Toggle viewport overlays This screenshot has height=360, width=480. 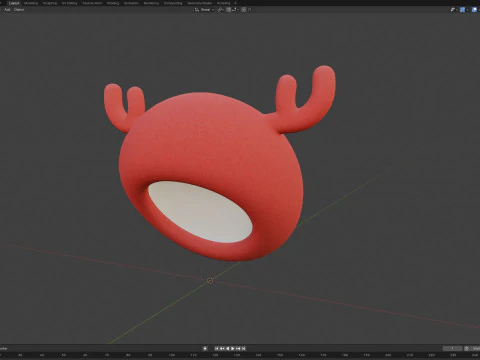coord(475,10)
